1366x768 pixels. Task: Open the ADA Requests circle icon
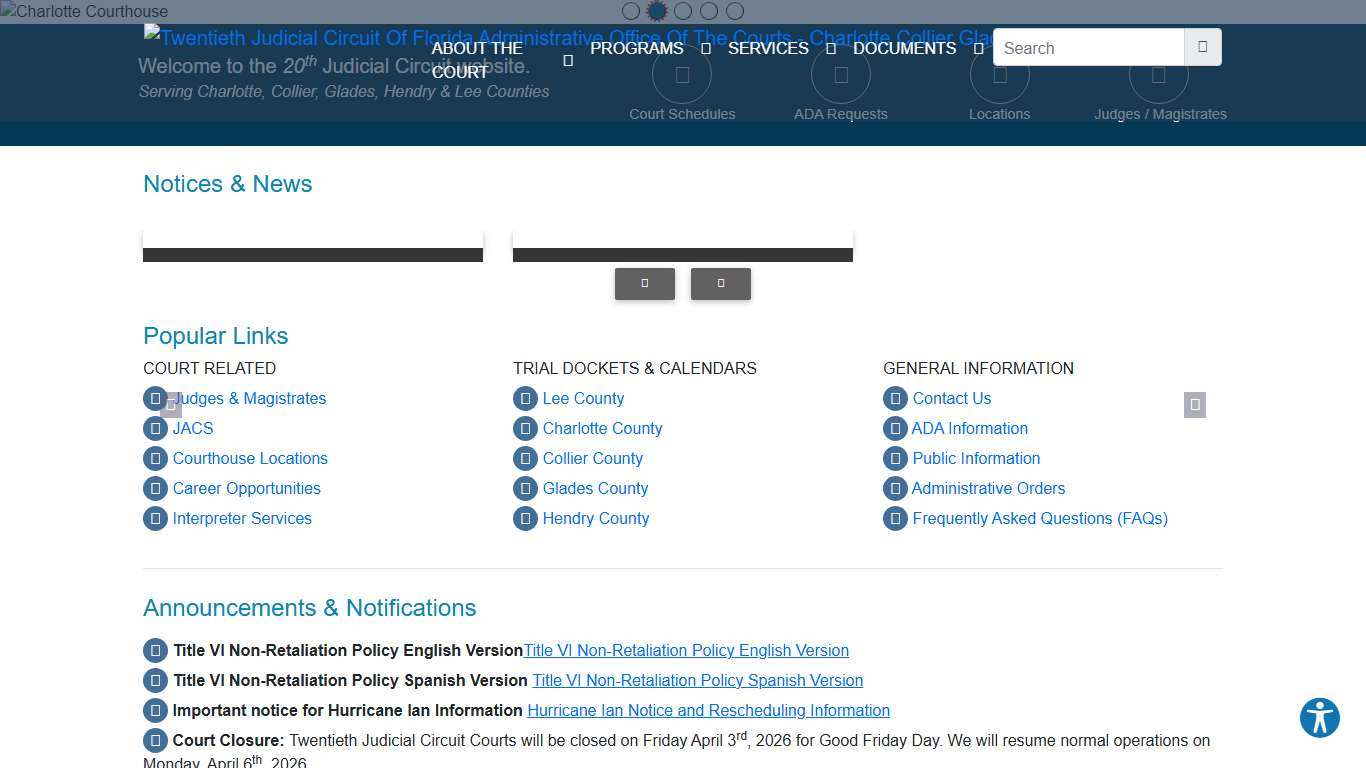(840, 75)
